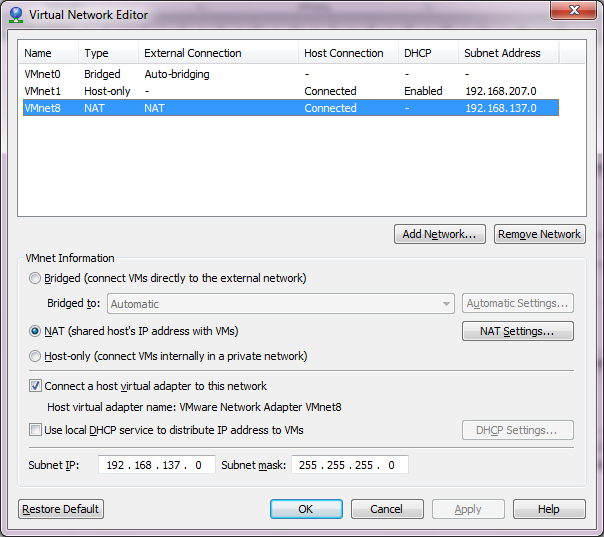Click the 192.168.137.0 subnet address cell

501,108
